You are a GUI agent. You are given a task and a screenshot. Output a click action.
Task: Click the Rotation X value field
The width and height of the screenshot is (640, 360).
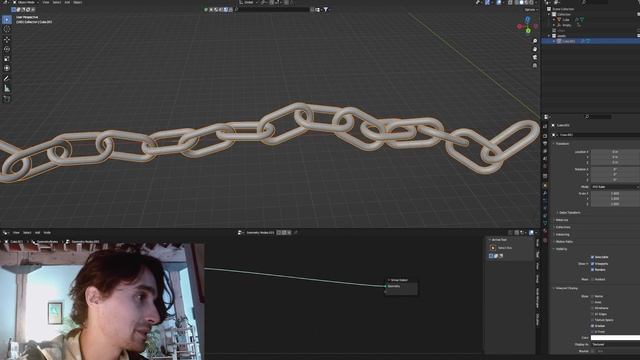click(x=615, y=169)
